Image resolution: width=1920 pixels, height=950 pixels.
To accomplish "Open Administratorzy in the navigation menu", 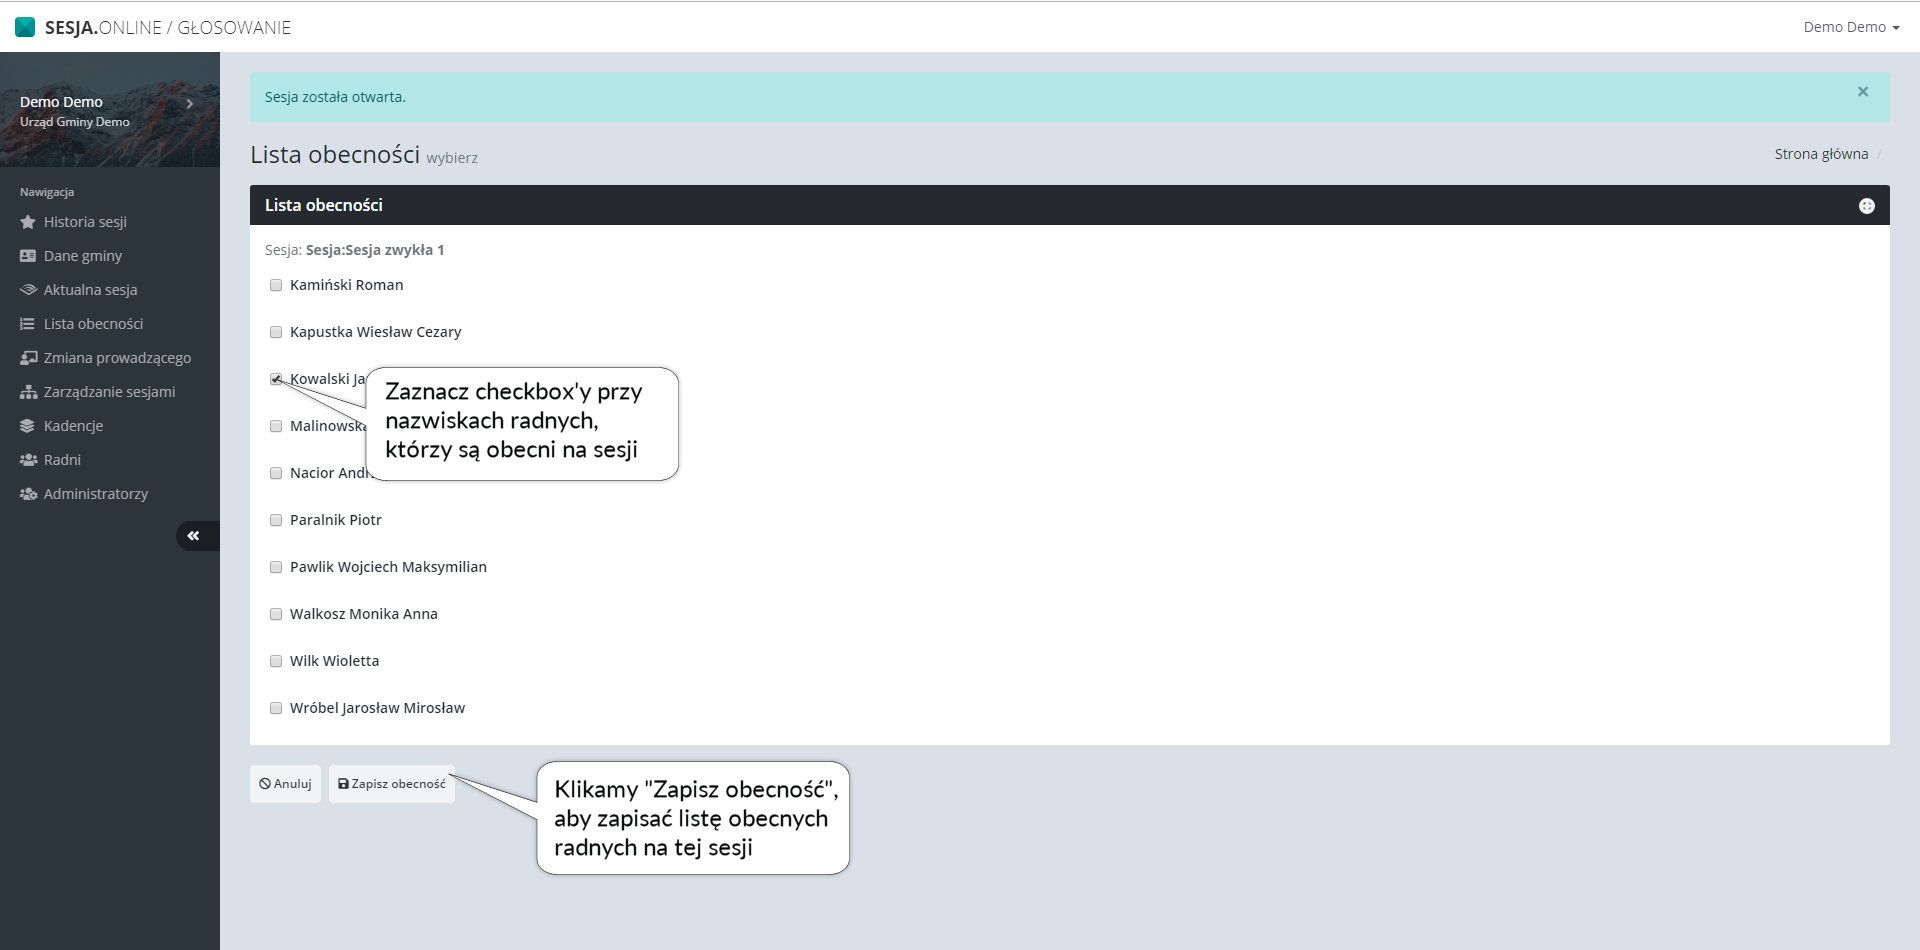I will coord(95,494).
